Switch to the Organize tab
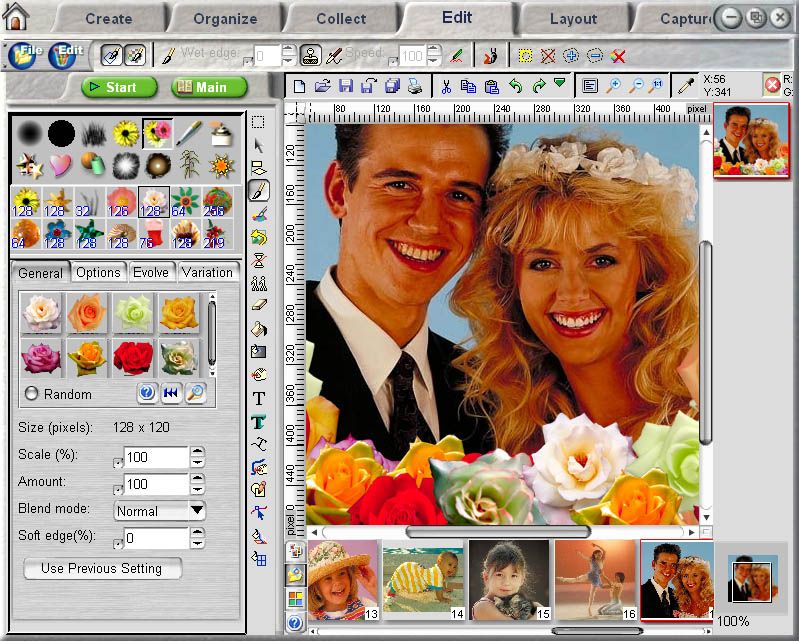The width and height of the screenshot is (799, 641). [225, 19]
